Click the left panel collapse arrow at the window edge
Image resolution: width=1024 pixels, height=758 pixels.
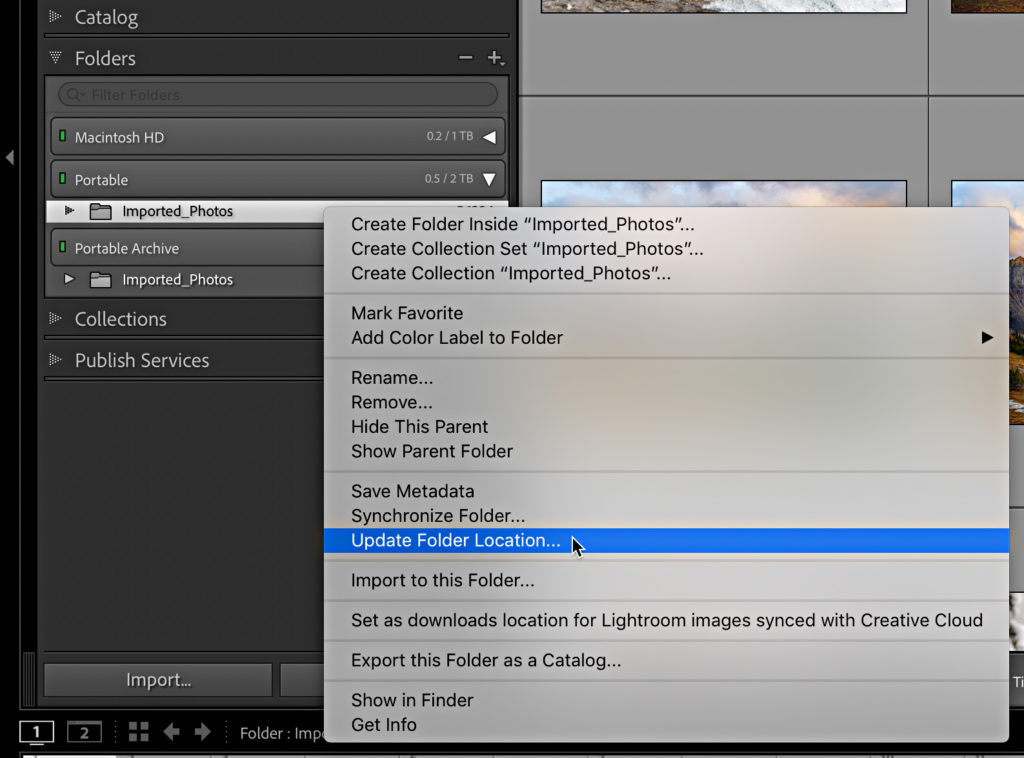click(9, 157)
